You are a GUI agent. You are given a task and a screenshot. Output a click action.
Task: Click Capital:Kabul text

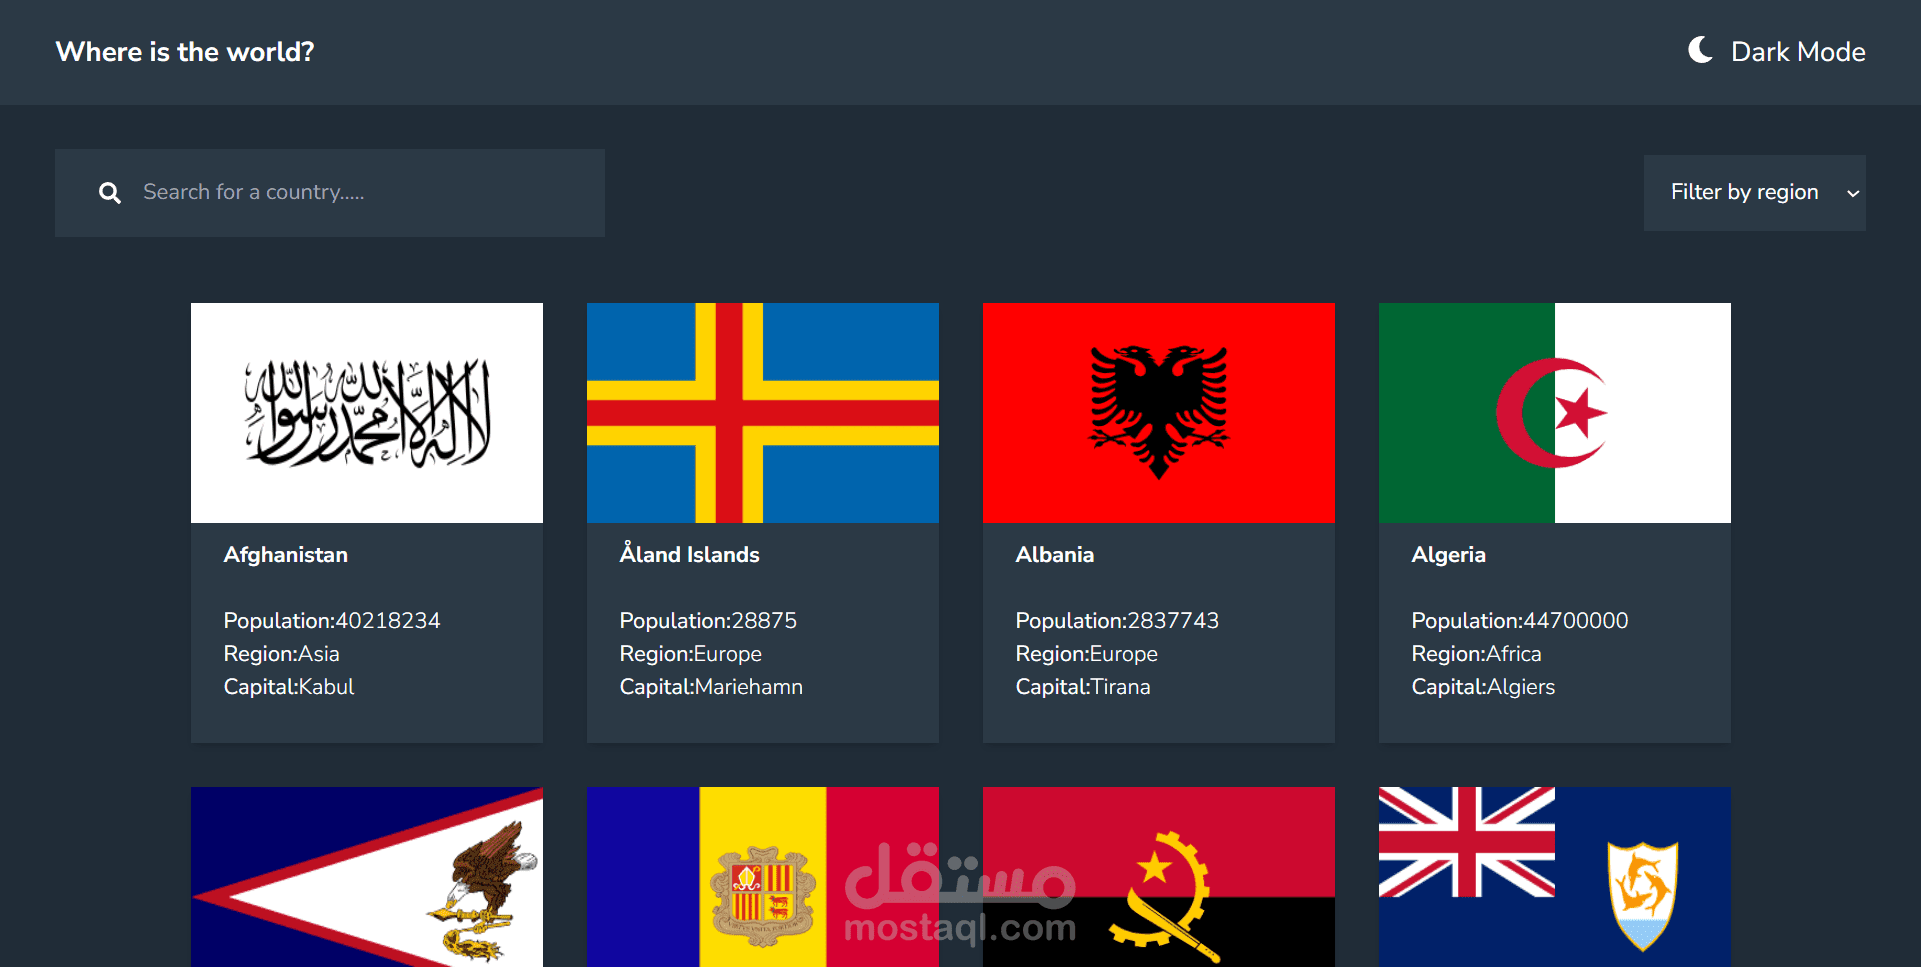tap(289, 687)
